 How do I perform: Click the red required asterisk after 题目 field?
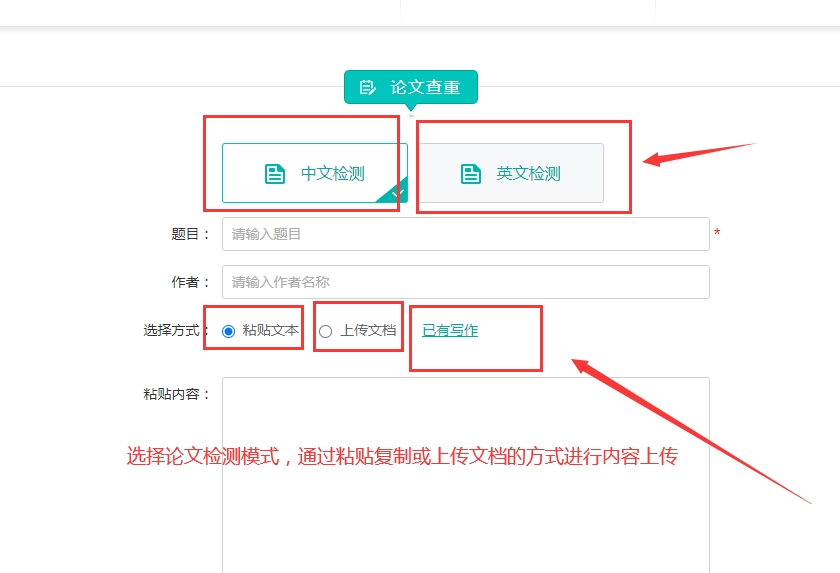click(x=717, y=234)
